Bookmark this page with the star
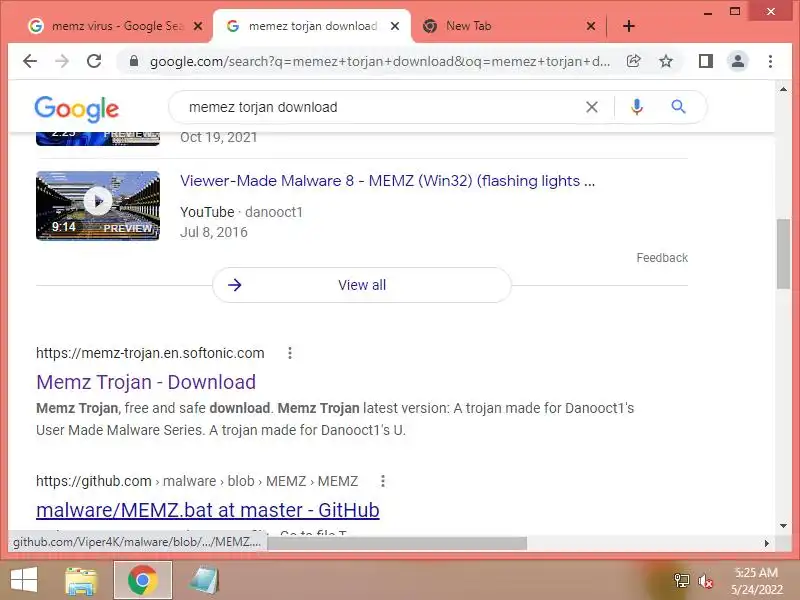 click(x=666, y=61)
